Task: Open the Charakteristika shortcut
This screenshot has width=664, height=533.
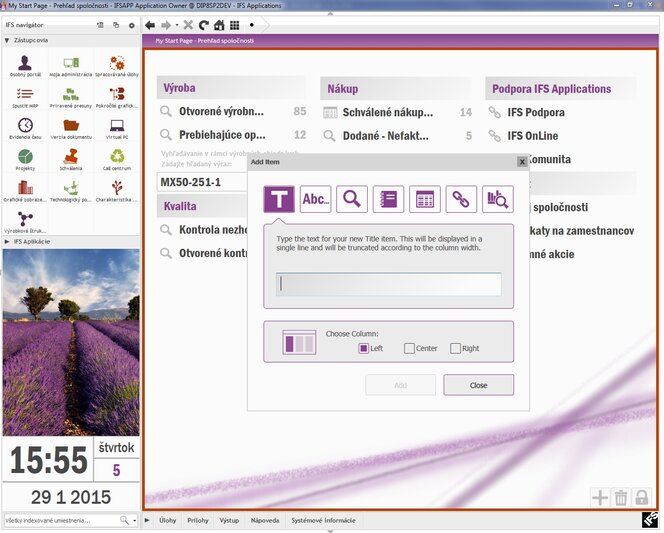Action: (x=117, y=191)
